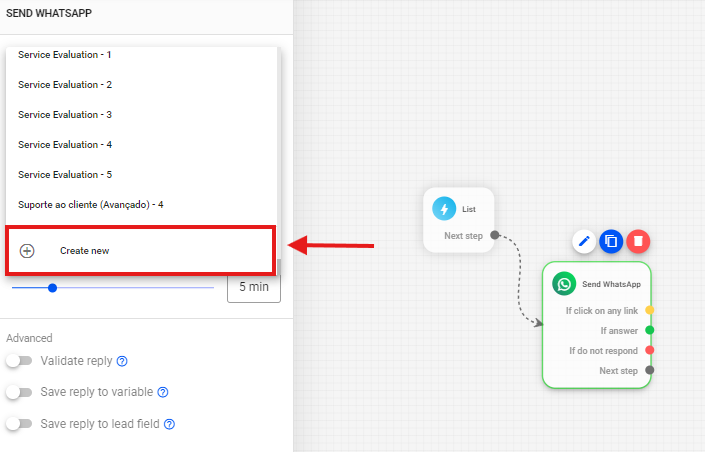Toggle Save reply to variable switch
This screenshot has height=452, width=705.
[x=19, y=392]
